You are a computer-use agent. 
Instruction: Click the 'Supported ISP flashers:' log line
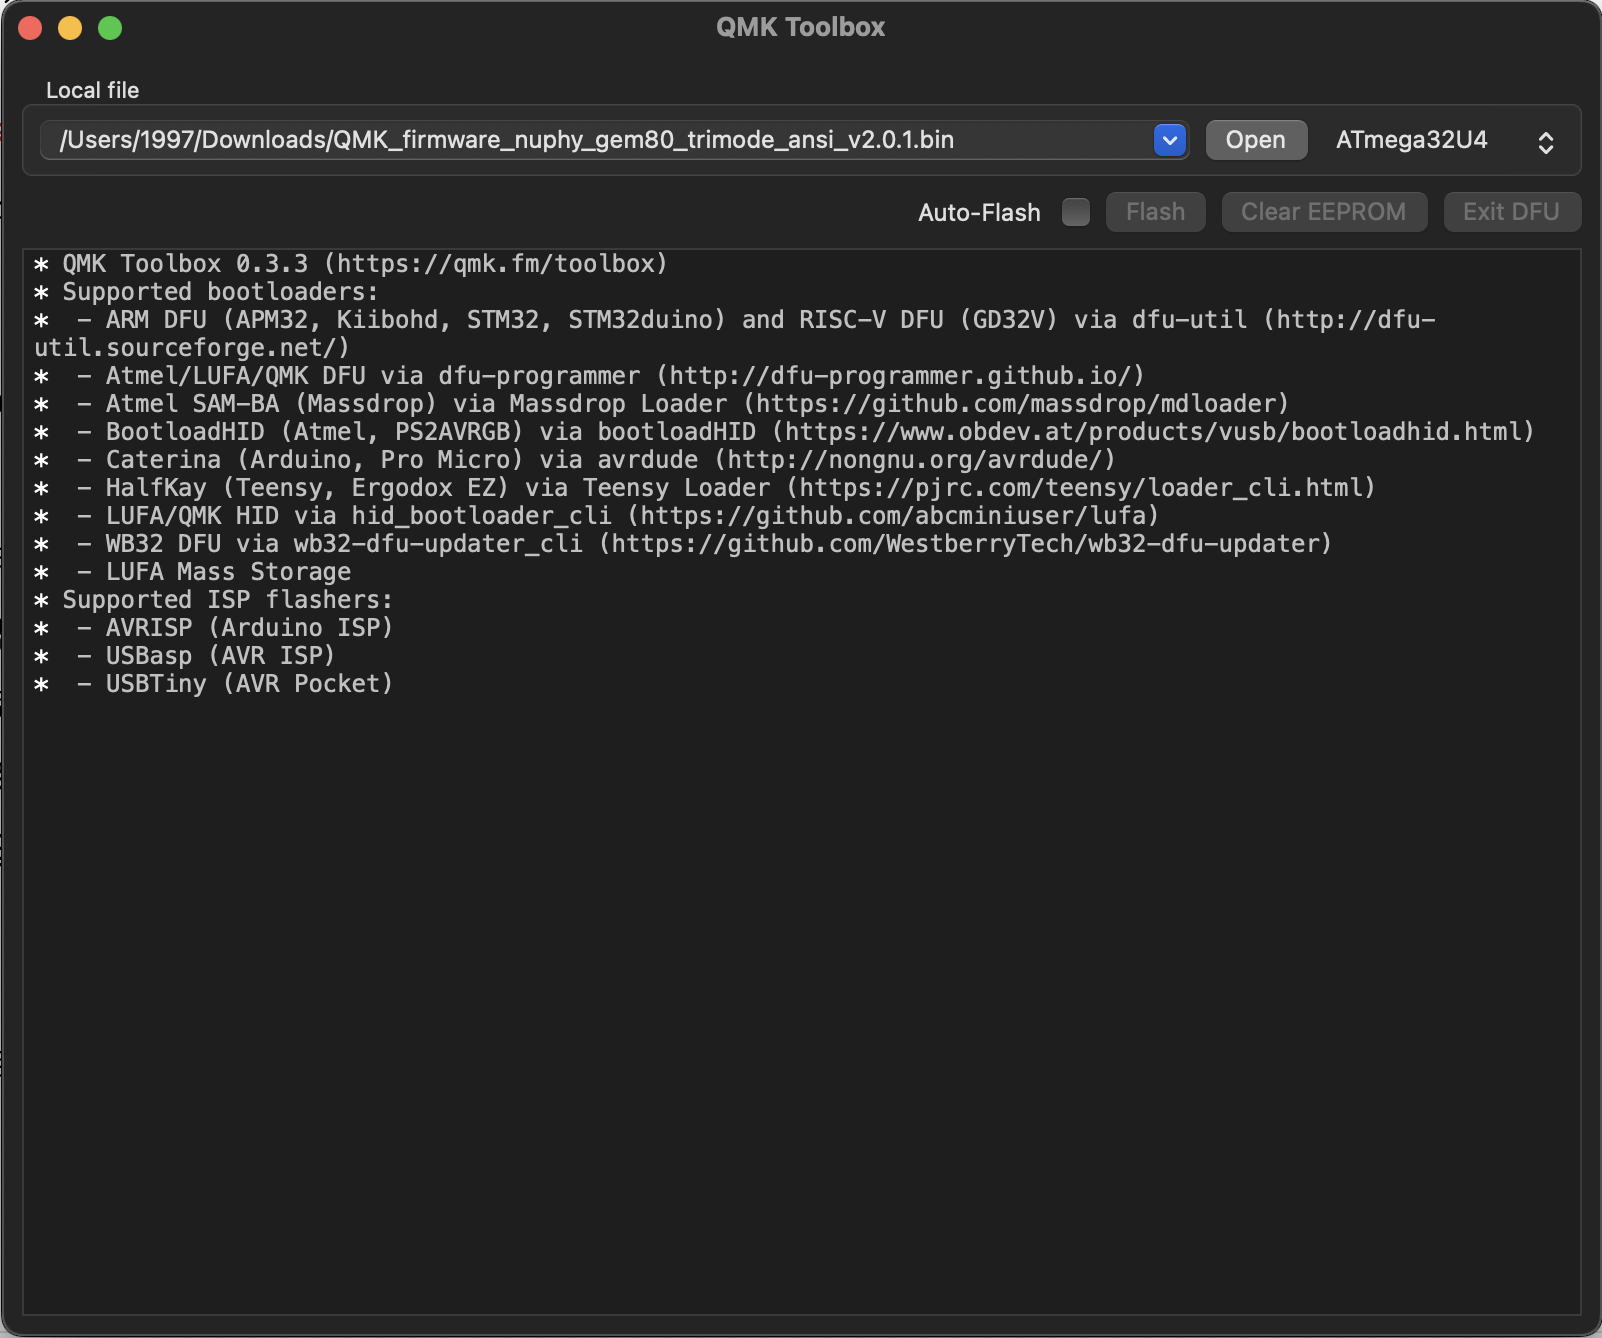pos(214,600)
